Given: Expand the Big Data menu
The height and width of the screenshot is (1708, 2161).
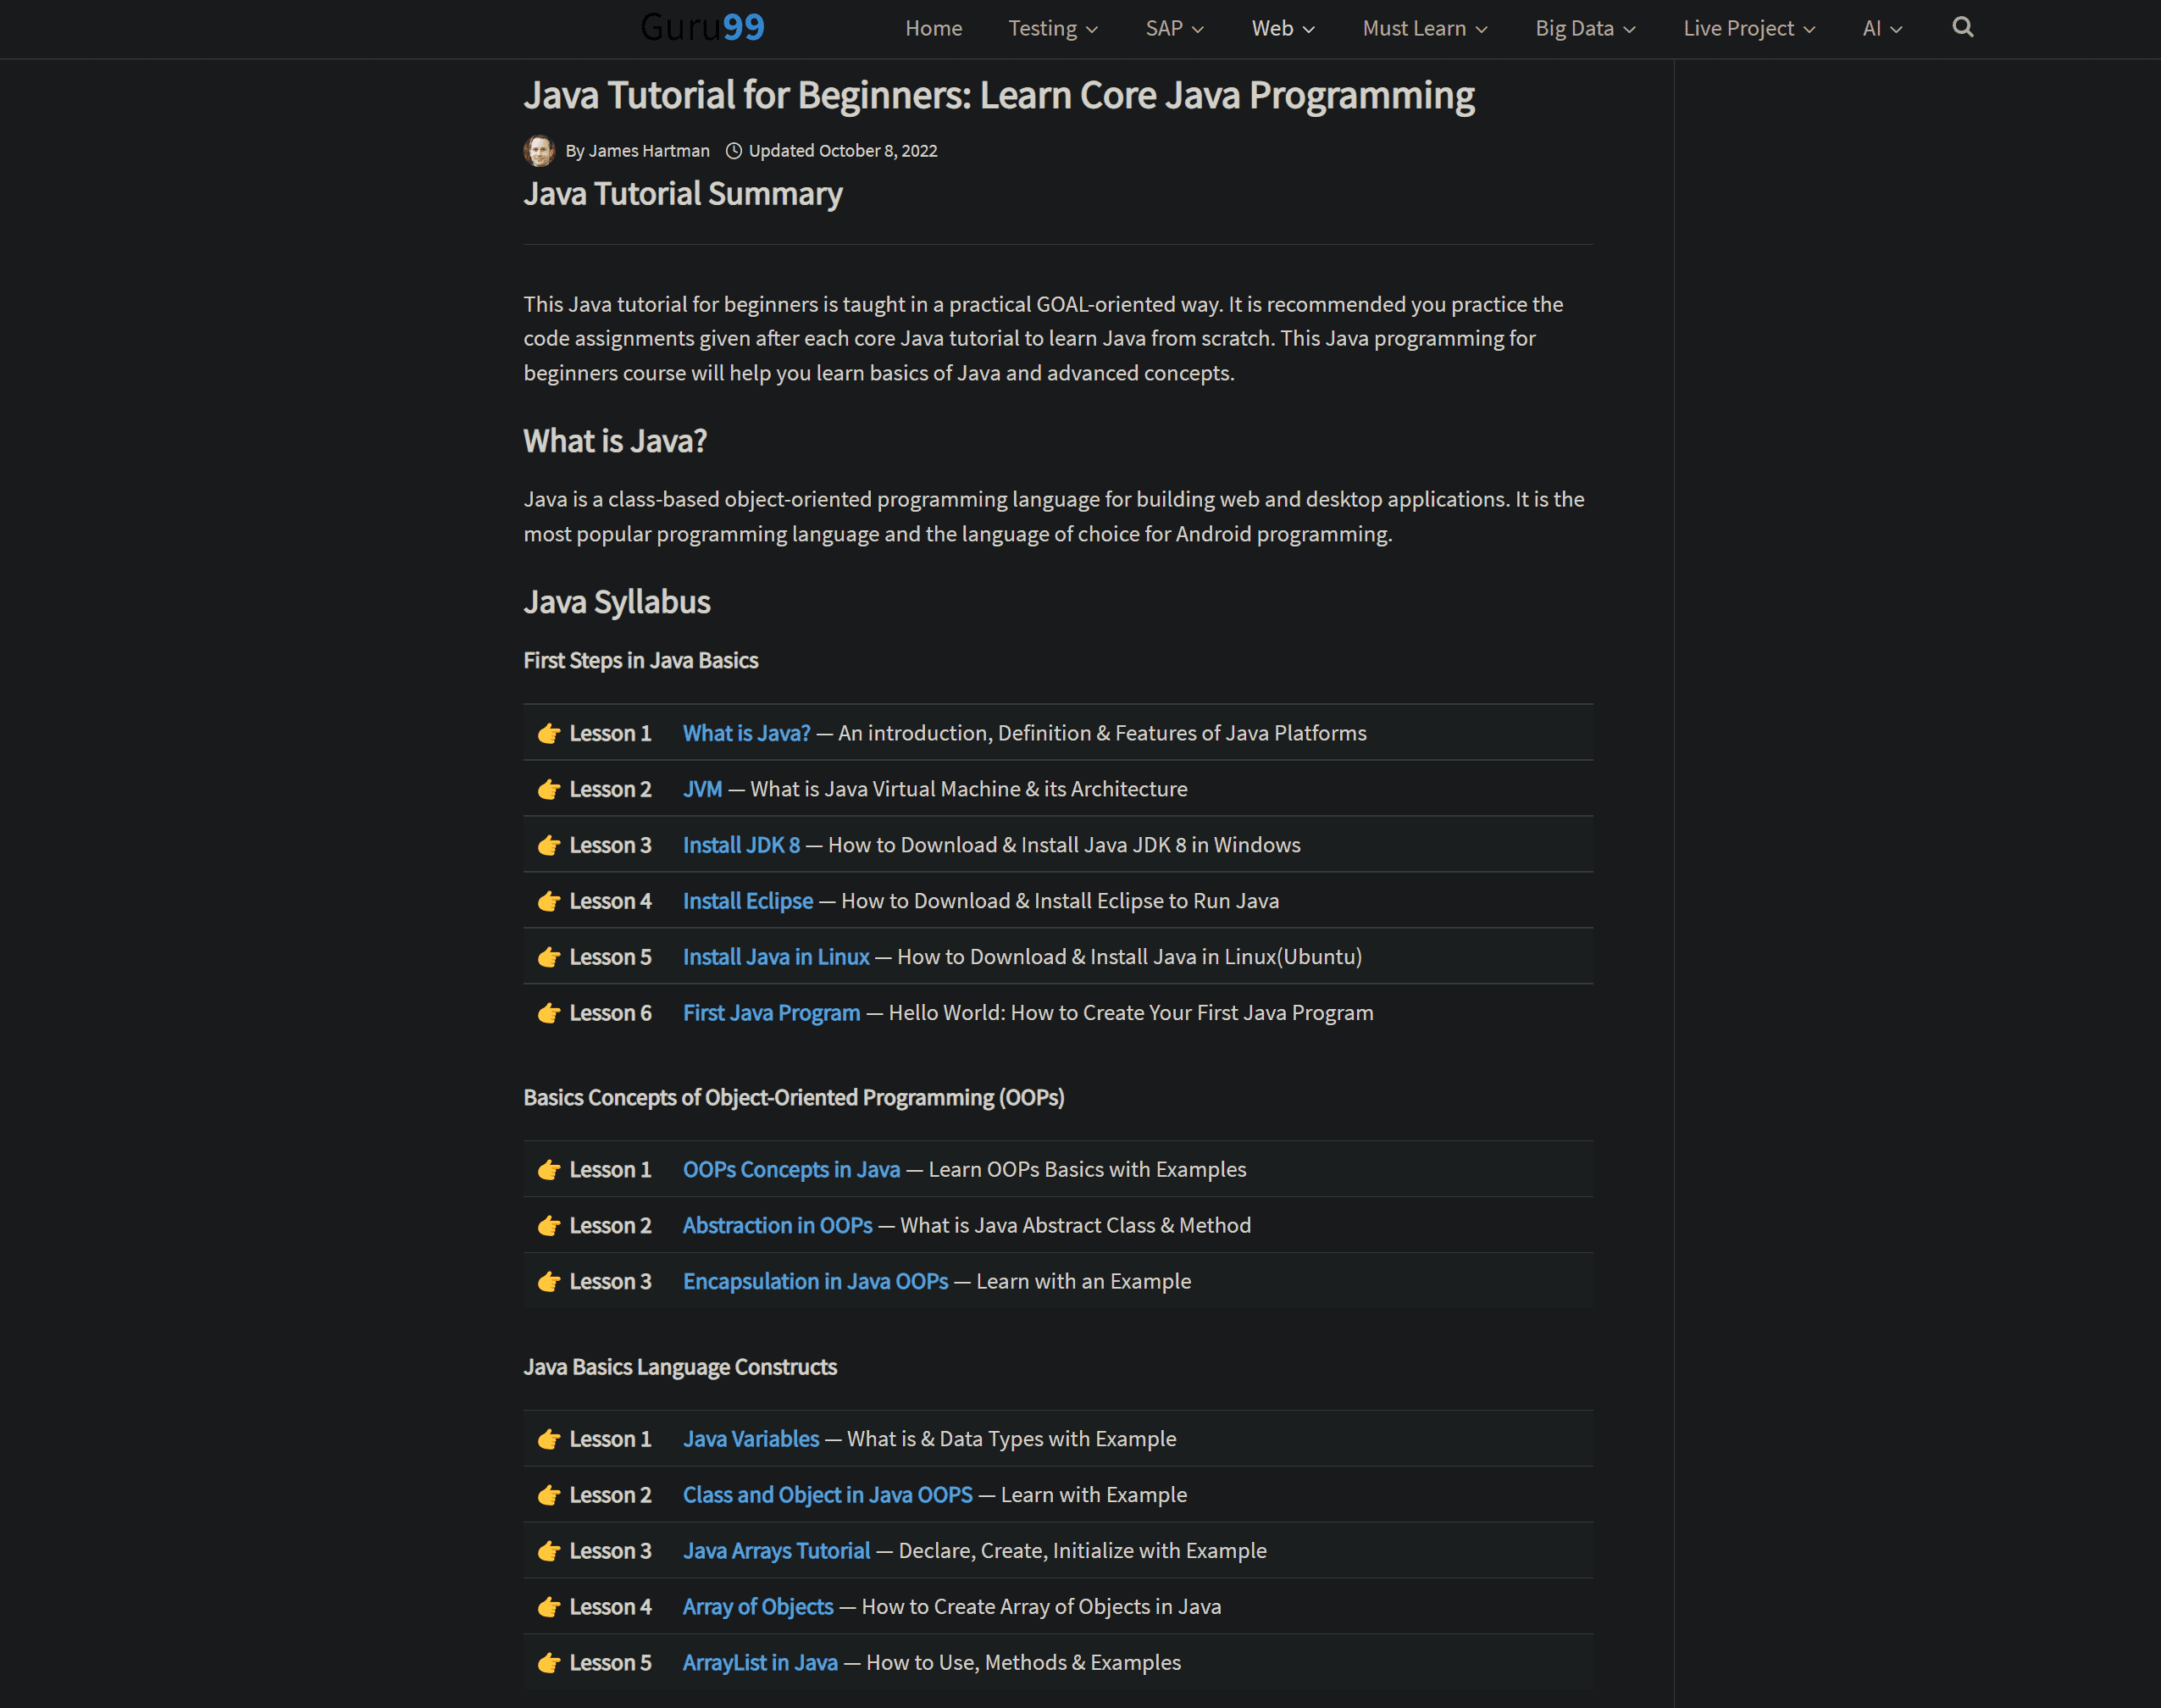Looking at the screenshot, I should [1585, 28].
